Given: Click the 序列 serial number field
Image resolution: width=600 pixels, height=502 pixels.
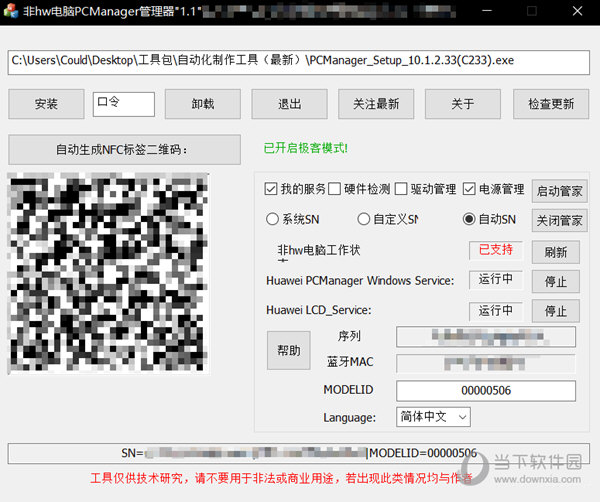Looking at the screenshot, I should click(486, 337).
